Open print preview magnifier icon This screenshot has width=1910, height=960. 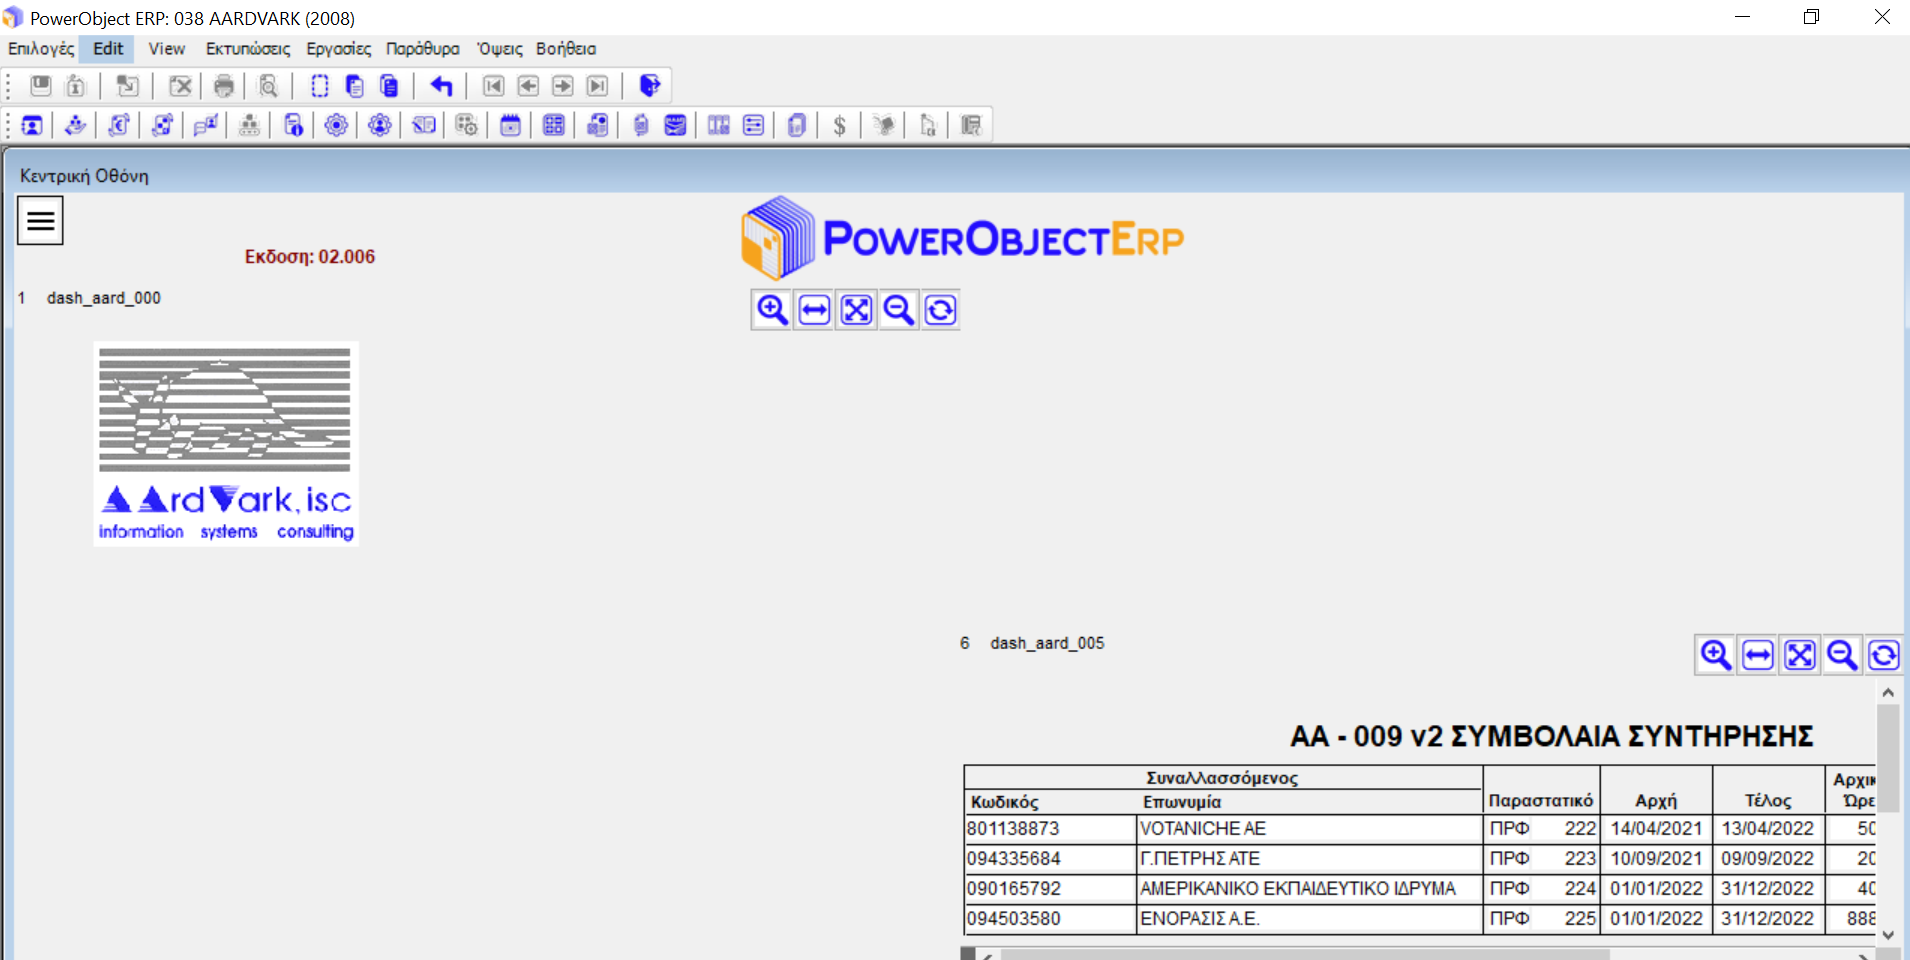coord(268,86)
